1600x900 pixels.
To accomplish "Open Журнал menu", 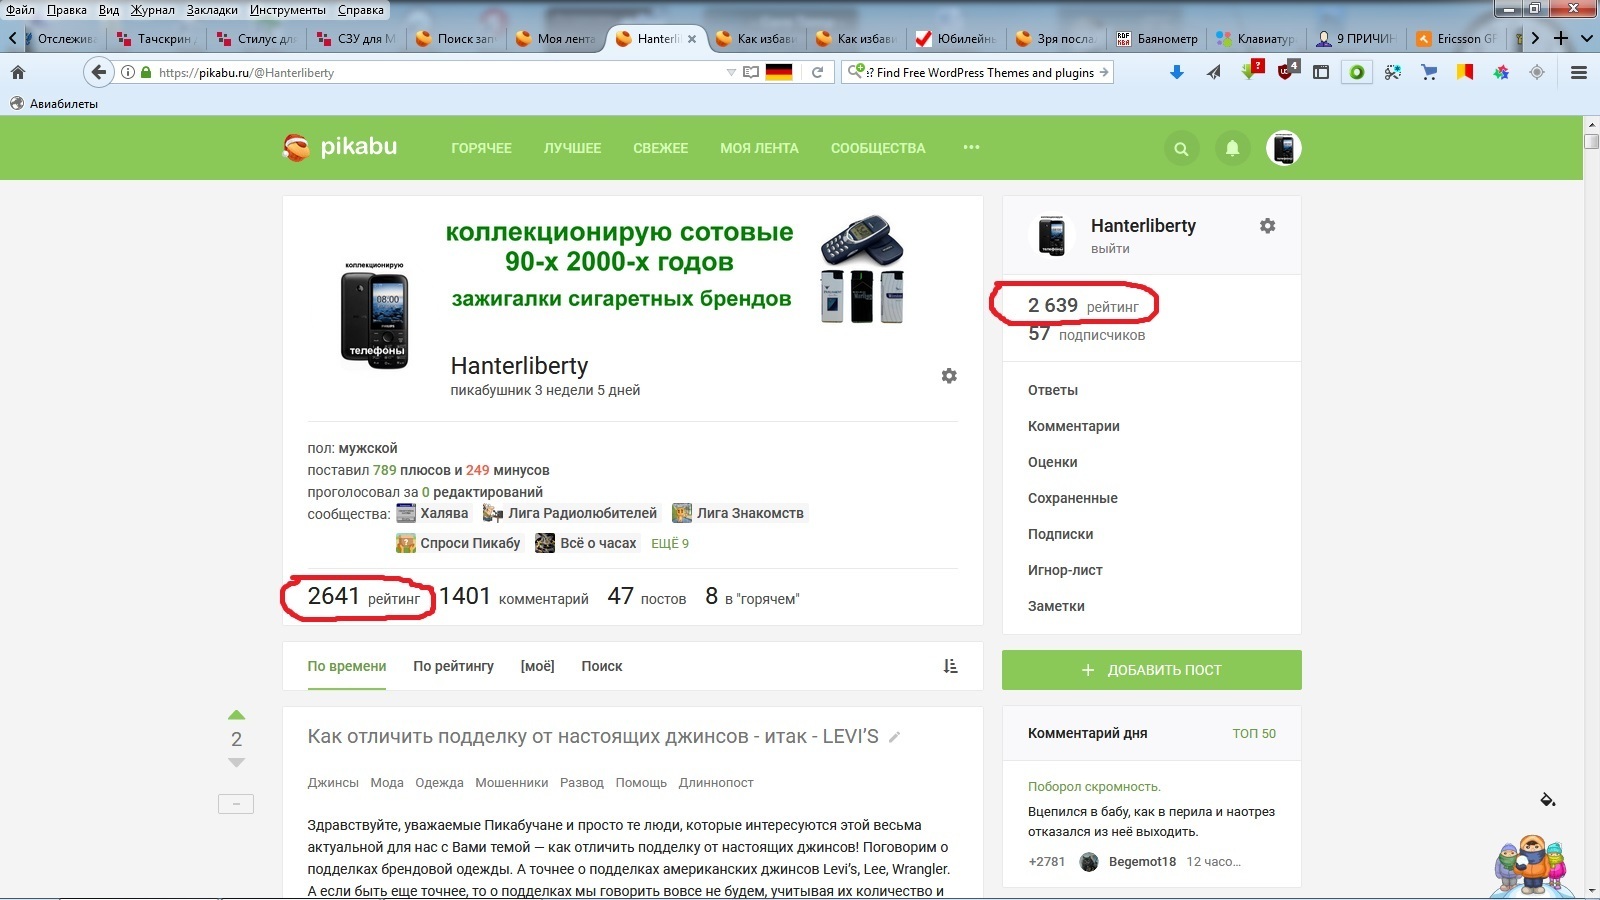I will (152, 10).
